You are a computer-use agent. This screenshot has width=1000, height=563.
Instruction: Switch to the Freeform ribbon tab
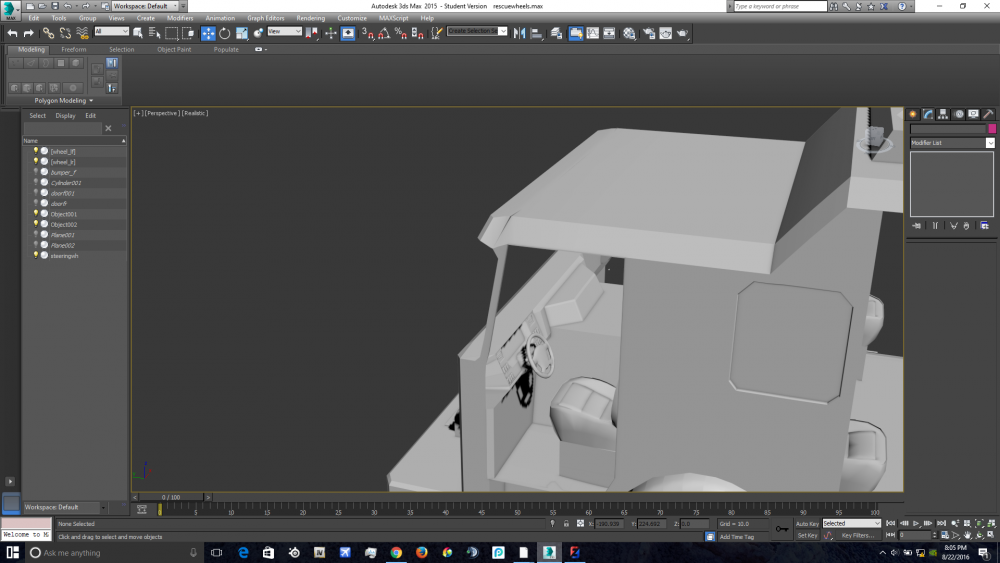coord(74,49)
